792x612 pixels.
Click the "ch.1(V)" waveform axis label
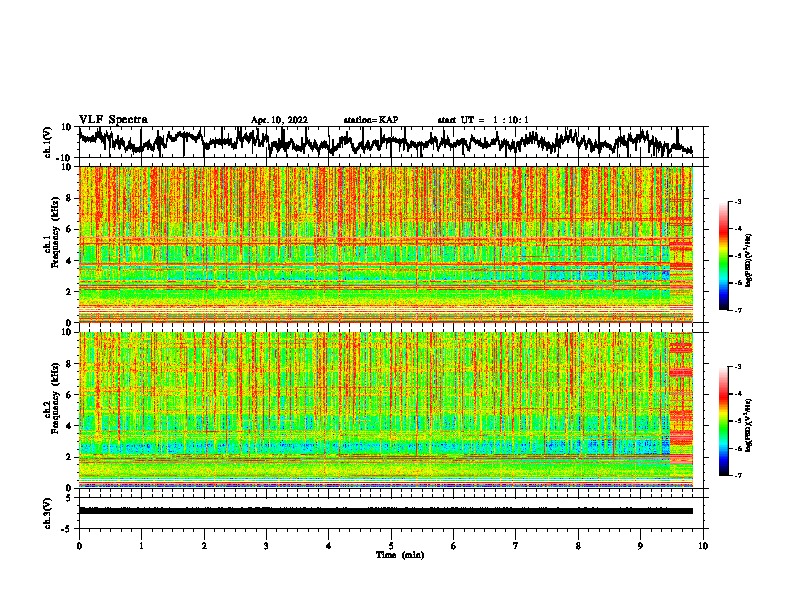[x=48, y=142]
